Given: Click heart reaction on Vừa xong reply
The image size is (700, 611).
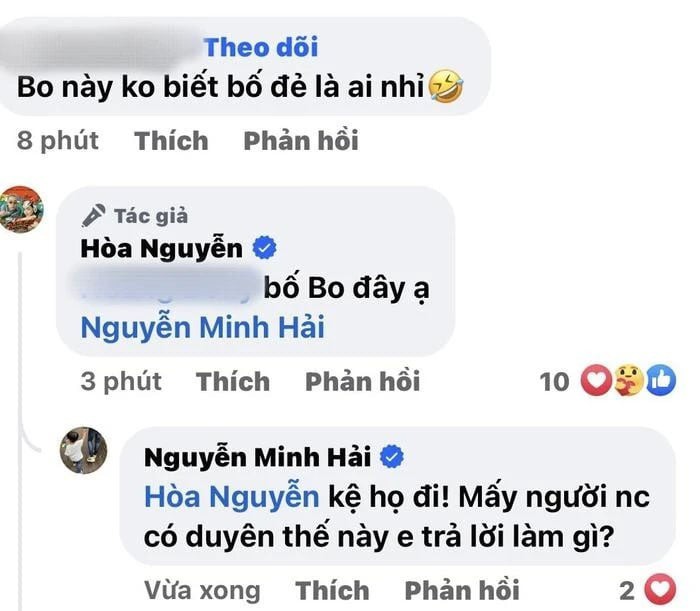Looking at the screenshot, I should (661, 589).
